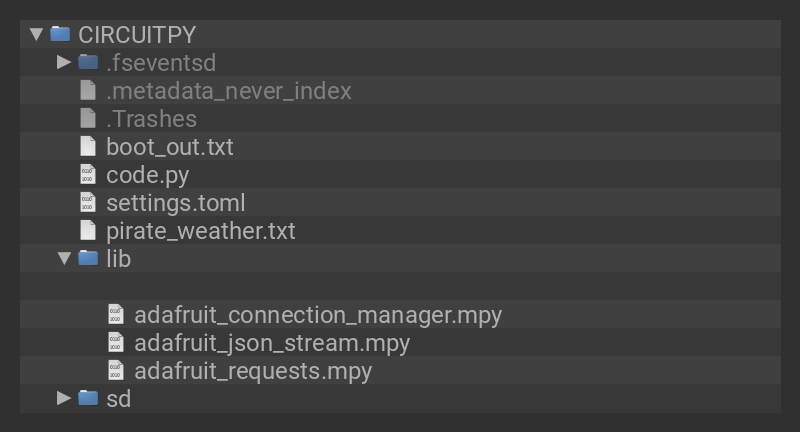Select the .Trashes entry
Image resolution: width=800 pixels, height=432 pixels.
pos(151,118)
